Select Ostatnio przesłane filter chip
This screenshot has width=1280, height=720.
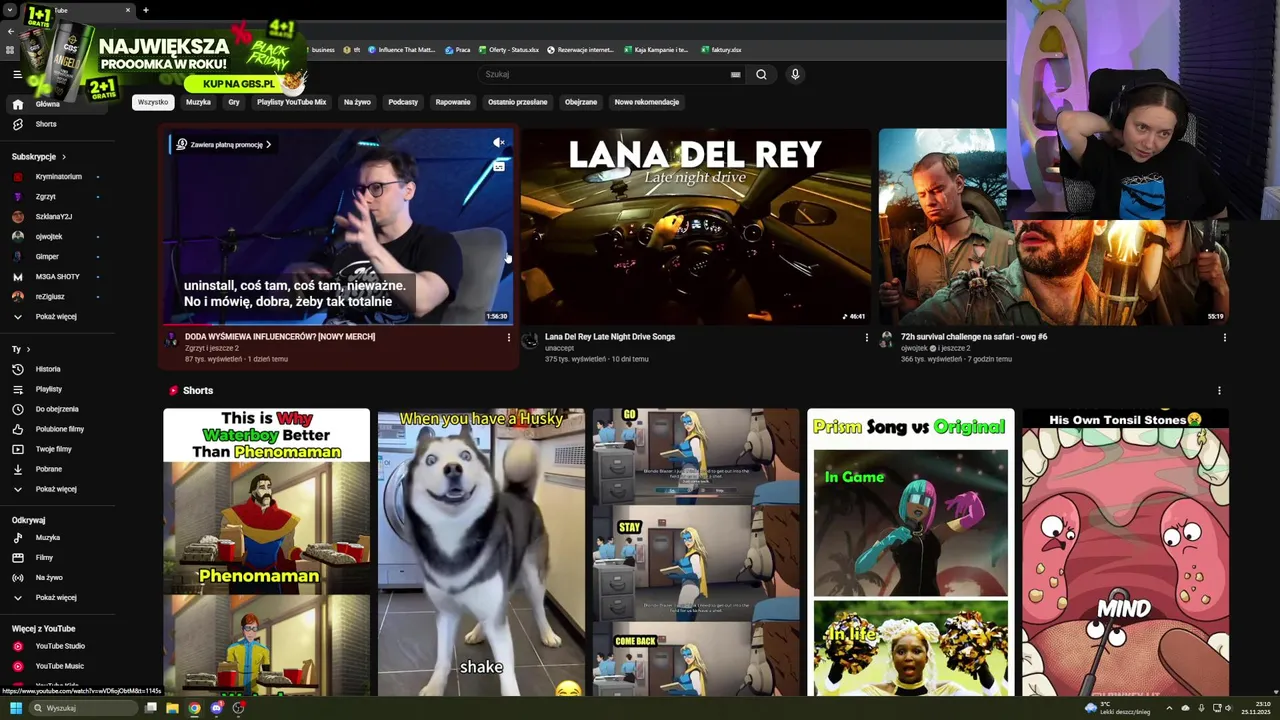pos(517,102)
